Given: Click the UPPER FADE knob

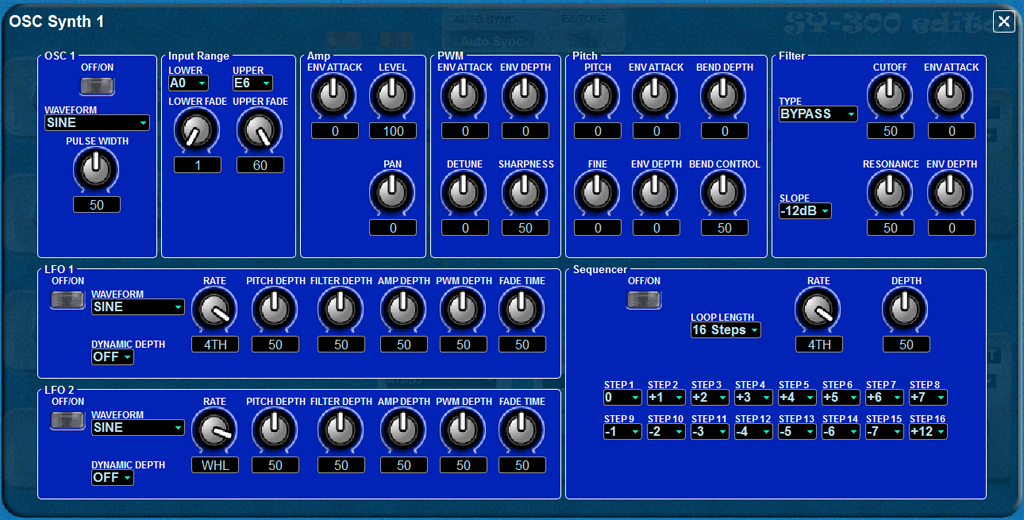Looking at the screenshot, I should click(x=259, y=130).
